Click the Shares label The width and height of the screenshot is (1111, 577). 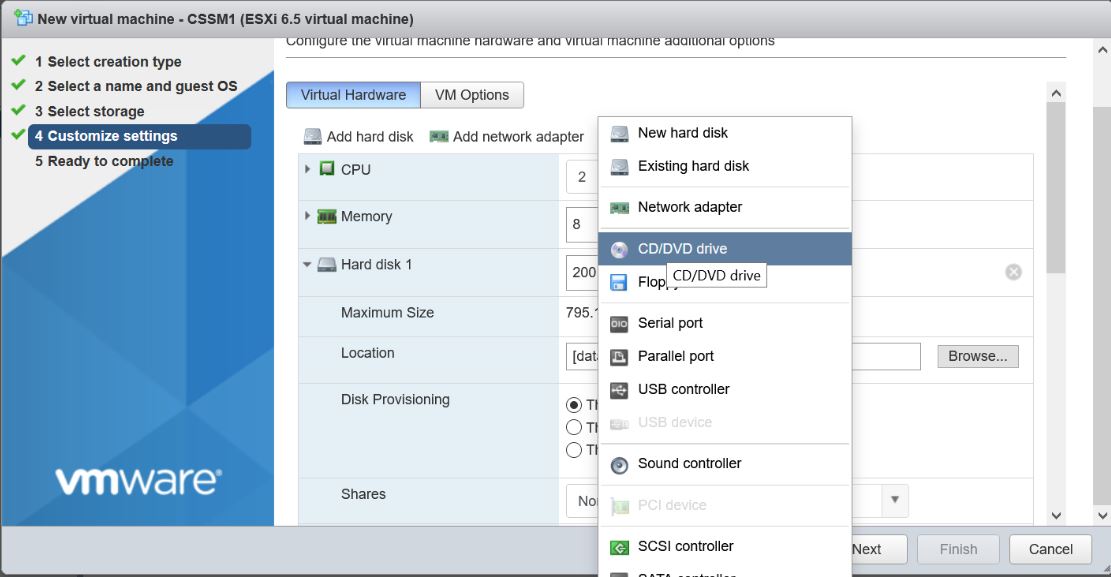[363, 494]
